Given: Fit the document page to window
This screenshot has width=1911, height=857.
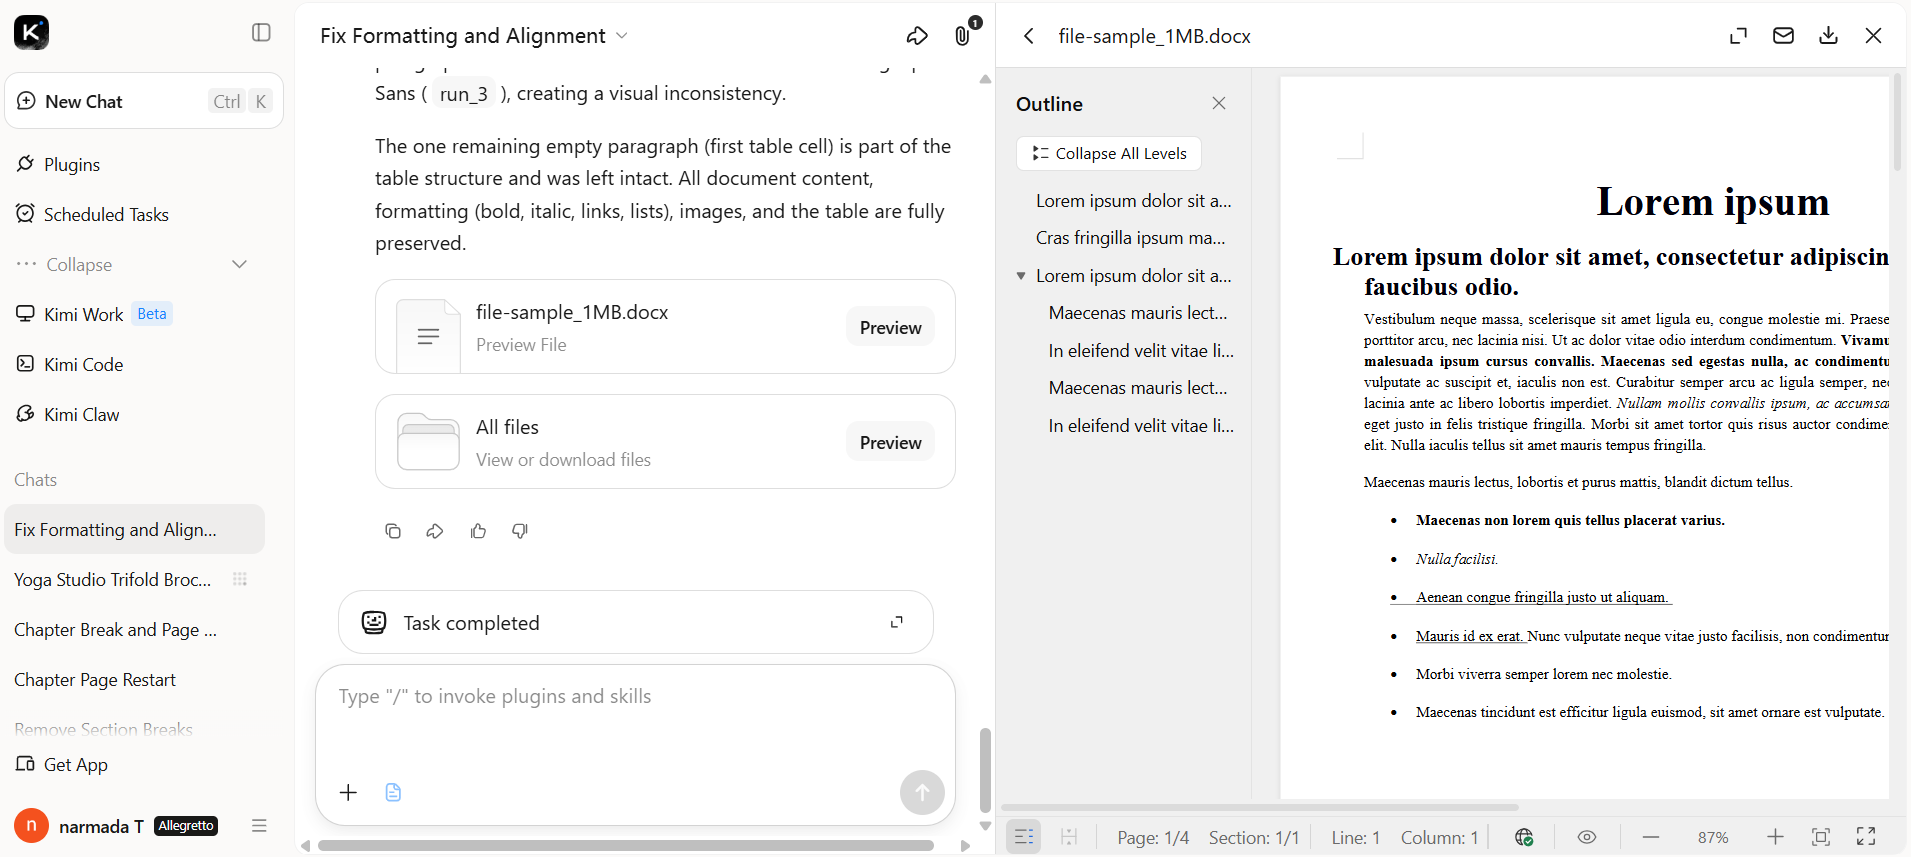Looking at the screenshot, I should tap(1821, 837).
